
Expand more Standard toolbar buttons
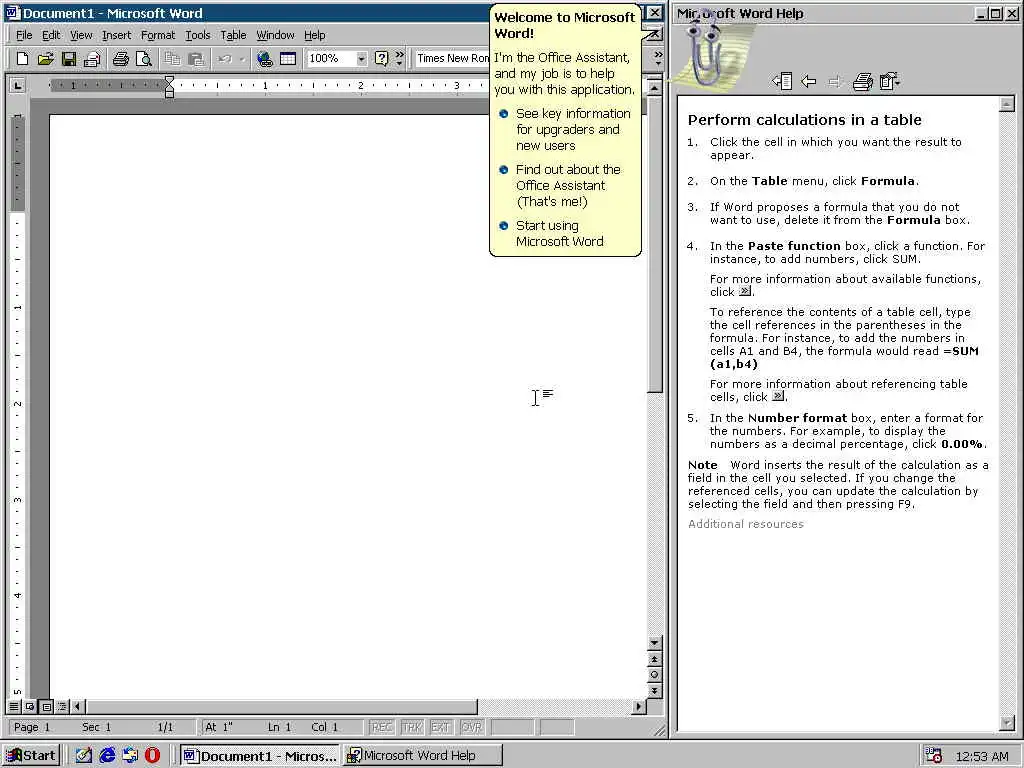point(400,59)
